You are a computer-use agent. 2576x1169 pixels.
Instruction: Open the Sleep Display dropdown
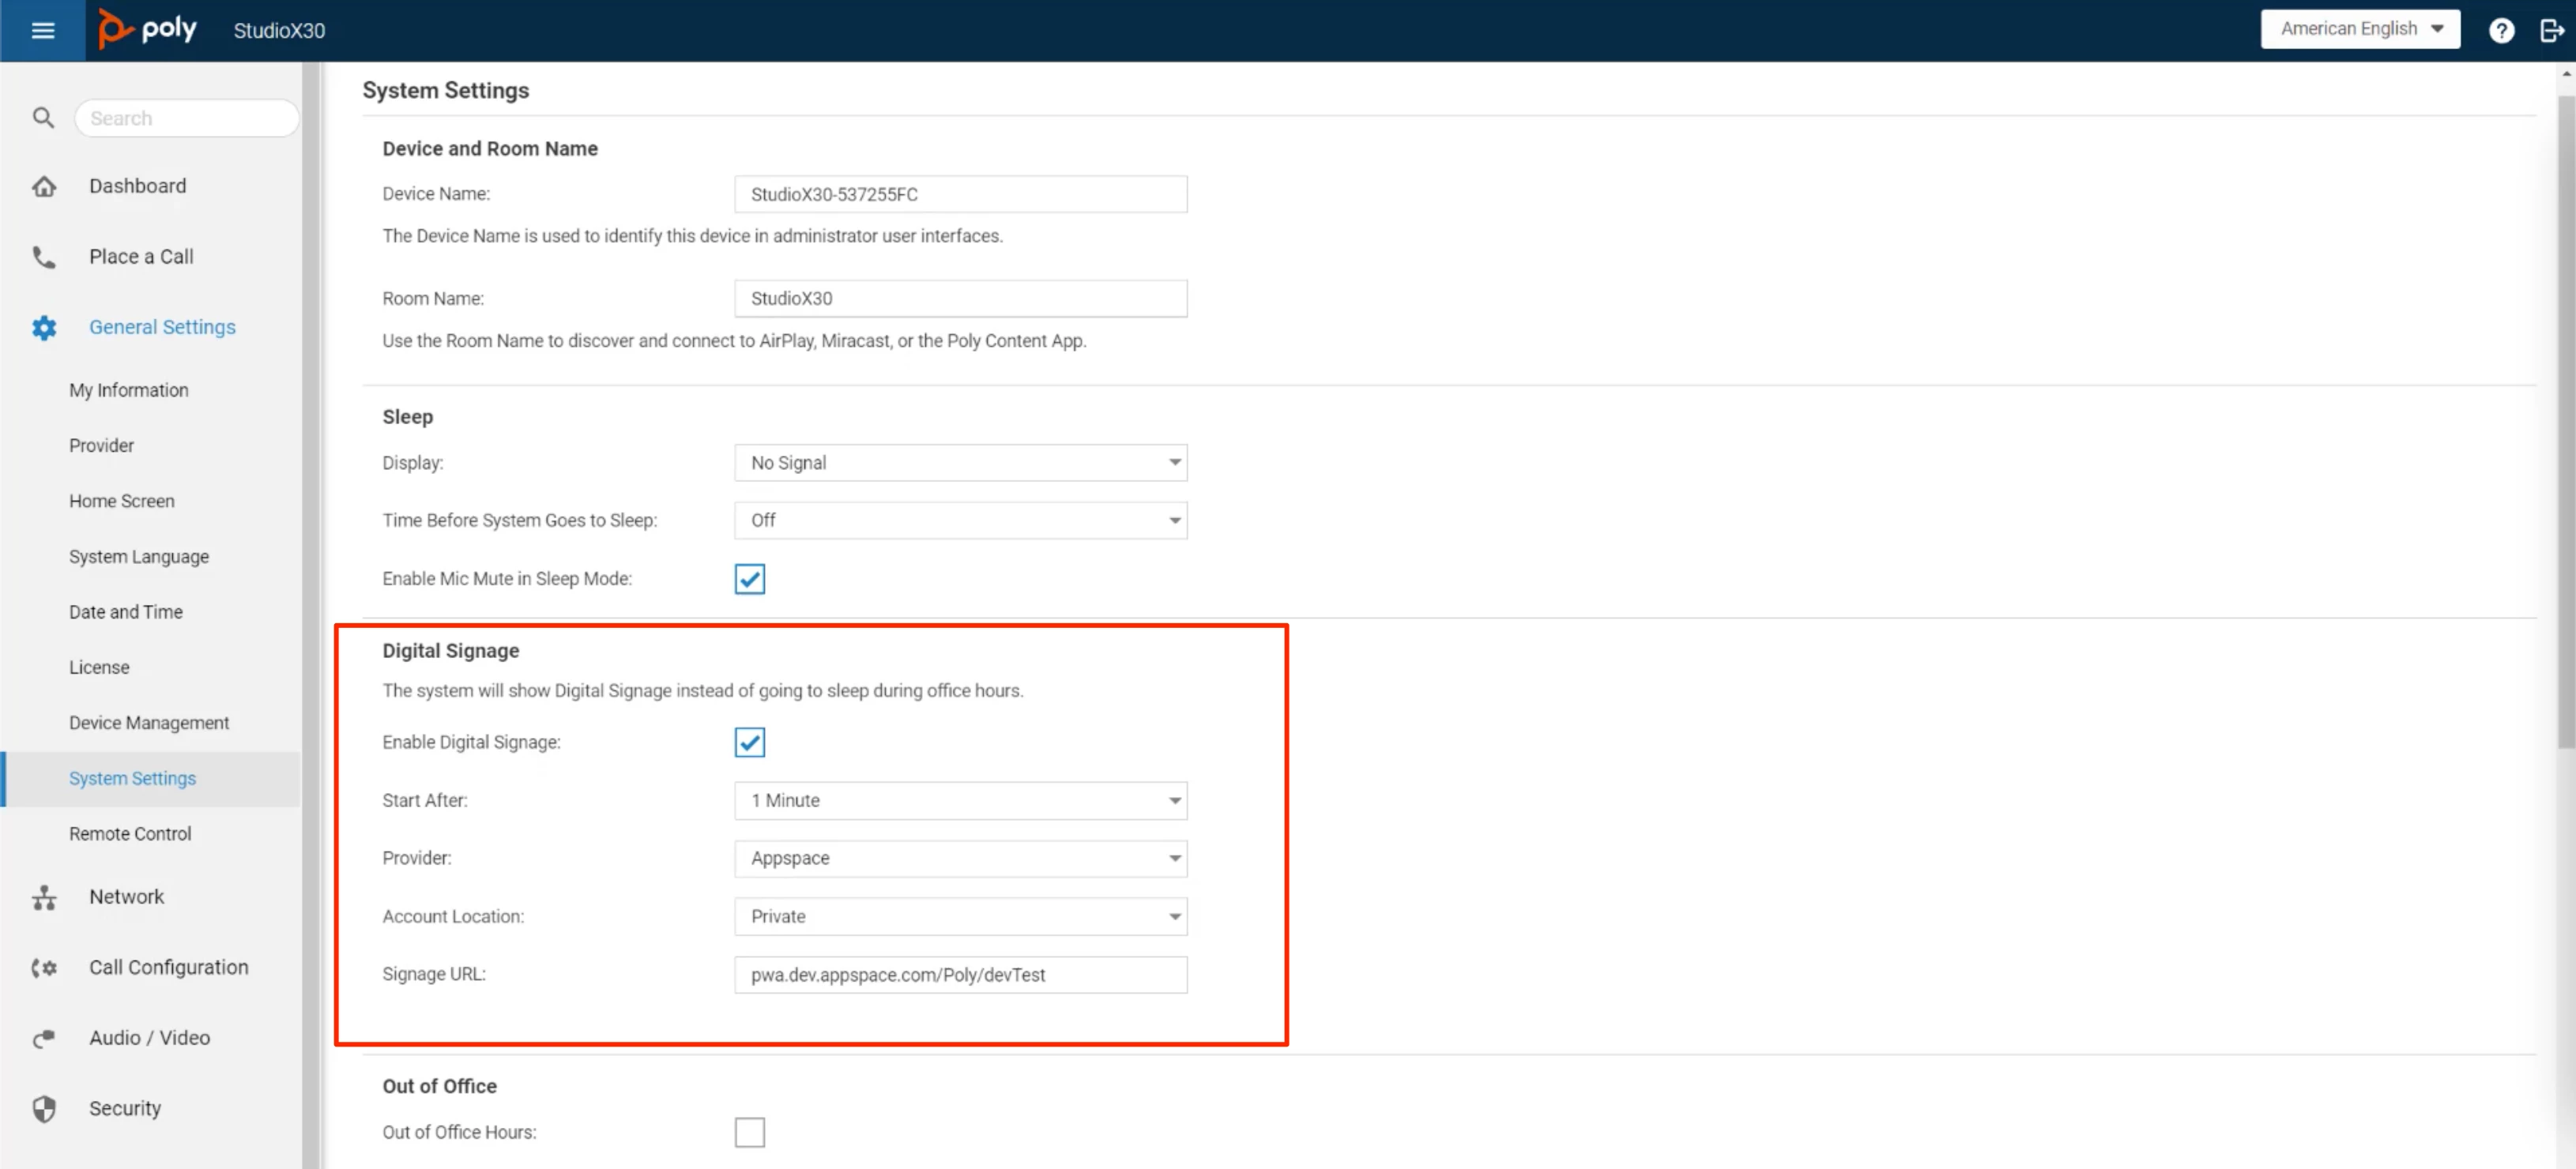960,463
